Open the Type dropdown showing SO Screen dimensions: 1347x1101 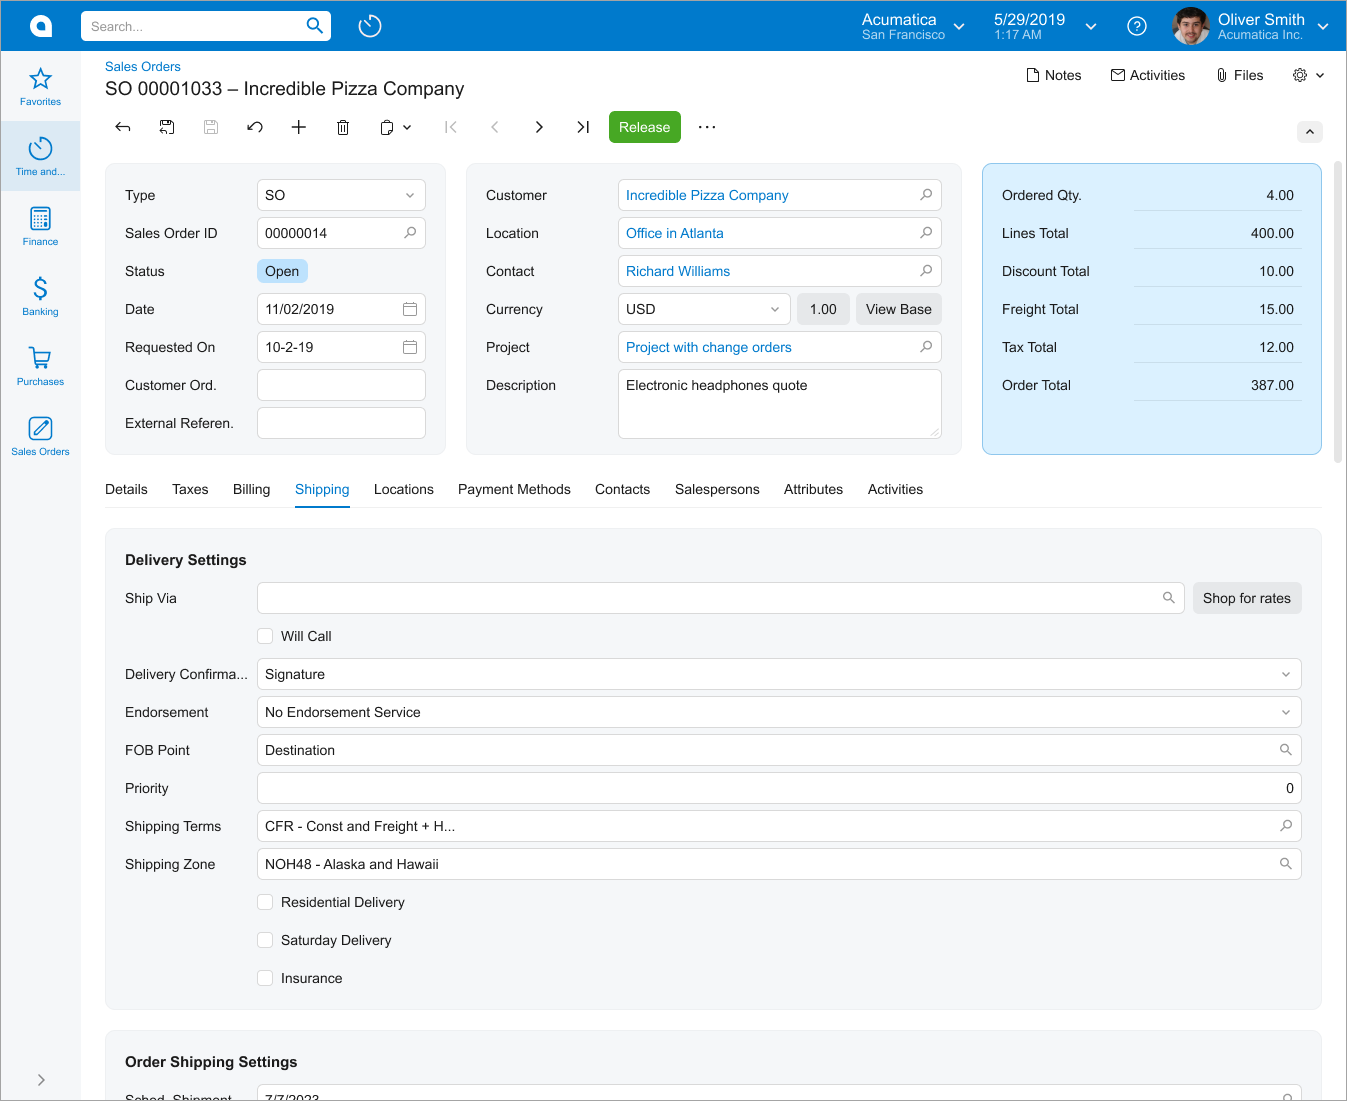point(341,195)
